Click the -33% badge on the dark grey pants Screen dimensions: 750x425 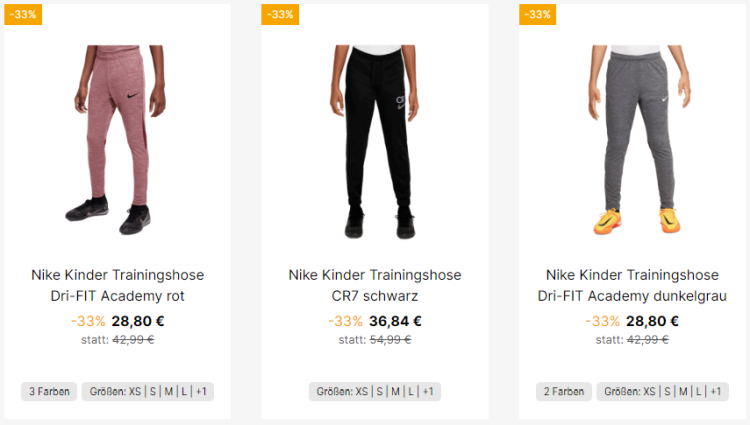point(538,14)
